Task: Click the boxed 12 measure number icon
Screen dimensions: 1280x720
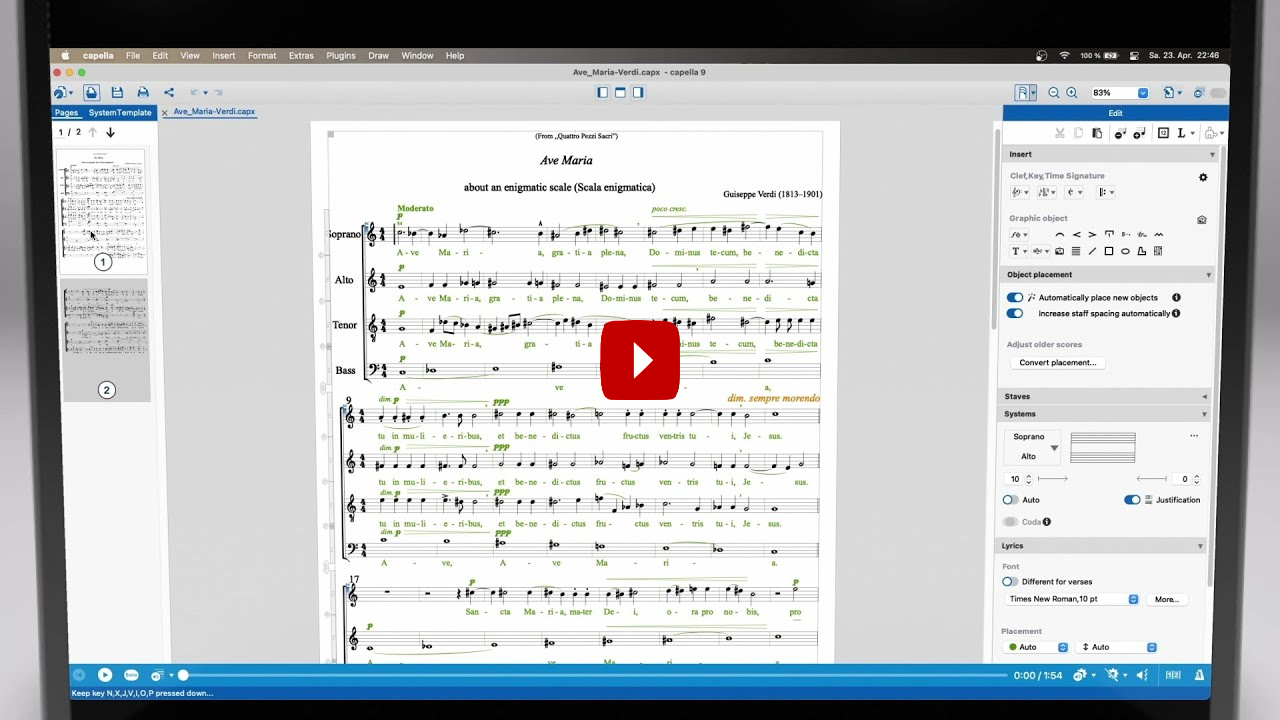Action: click(1163, 133)
